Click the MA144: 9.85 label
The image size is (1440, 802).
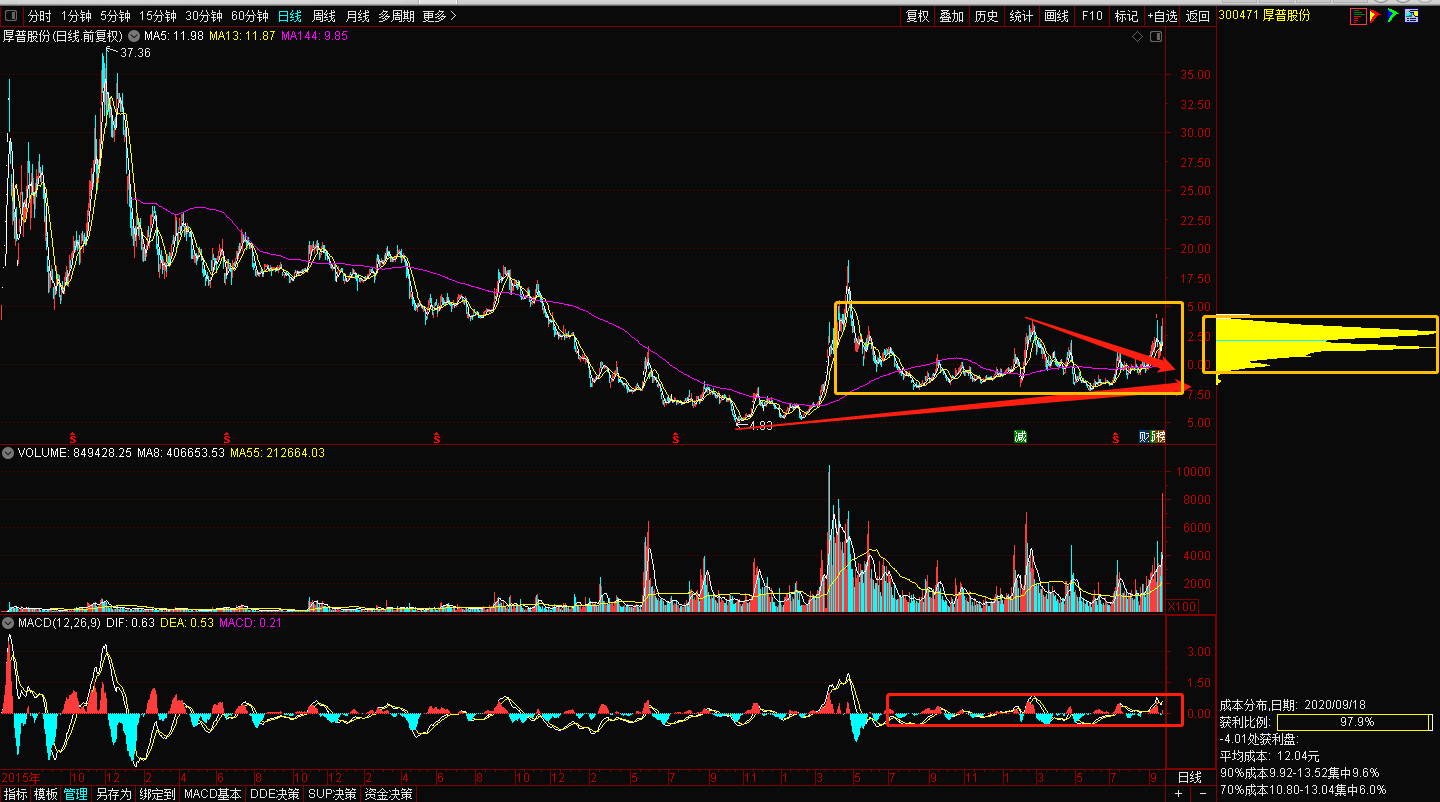[314, 36]
